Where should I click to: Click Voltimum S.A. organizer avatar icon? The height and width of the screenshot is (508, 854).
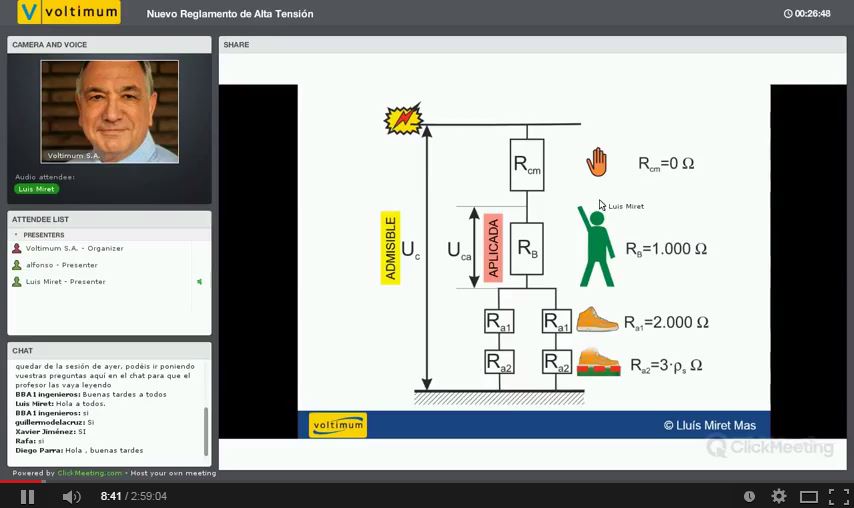coord(17,248)
